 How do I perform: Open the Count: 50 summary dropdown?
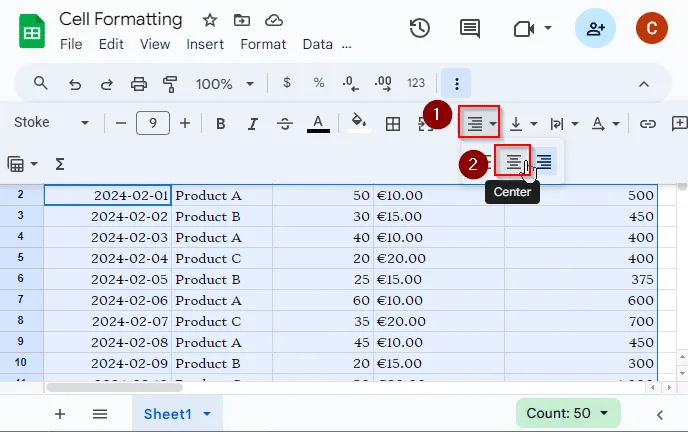point(568,413)
